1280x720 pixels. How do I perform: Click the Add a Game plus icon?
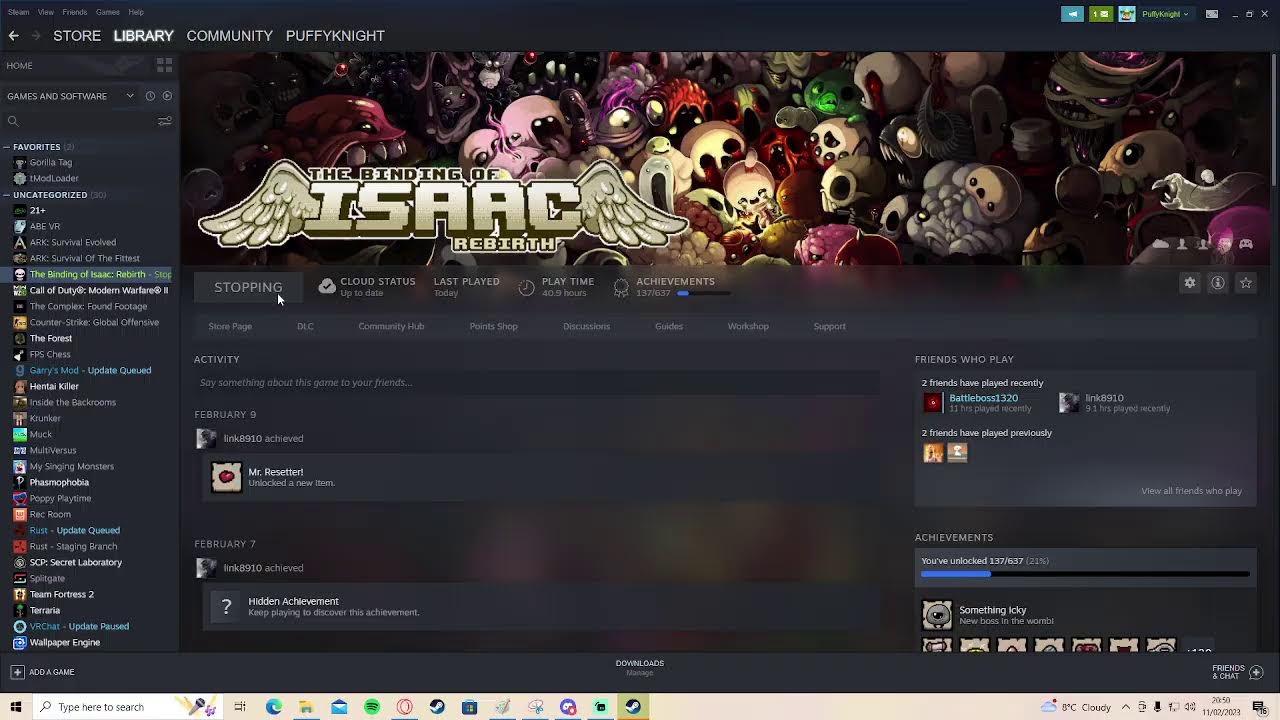[17, 672]
